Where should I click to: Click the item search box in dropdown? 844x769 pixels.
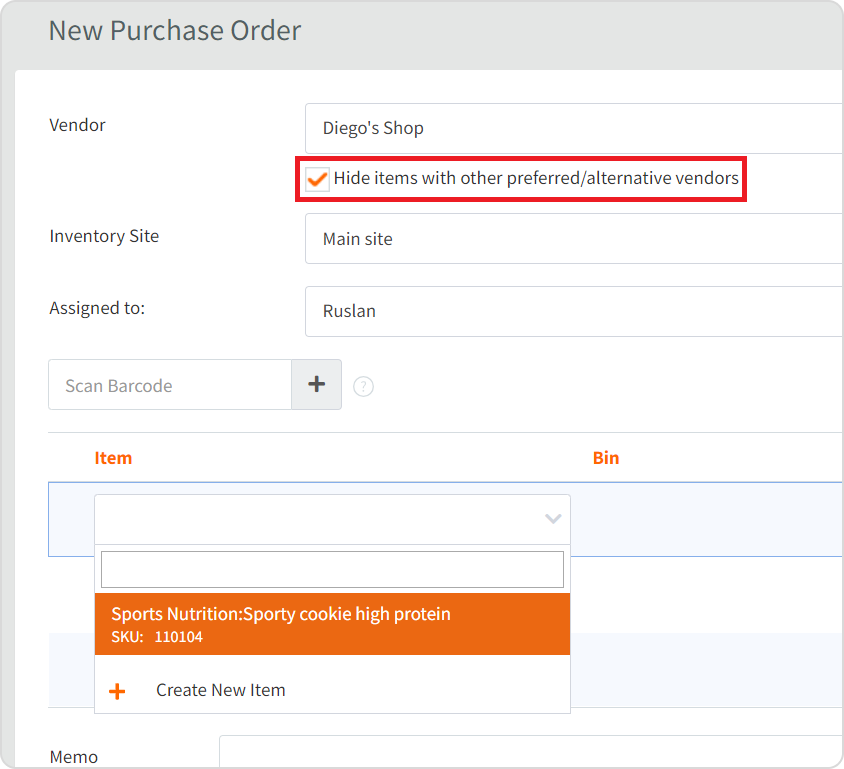pyautogui.click(x=332, y=569)
